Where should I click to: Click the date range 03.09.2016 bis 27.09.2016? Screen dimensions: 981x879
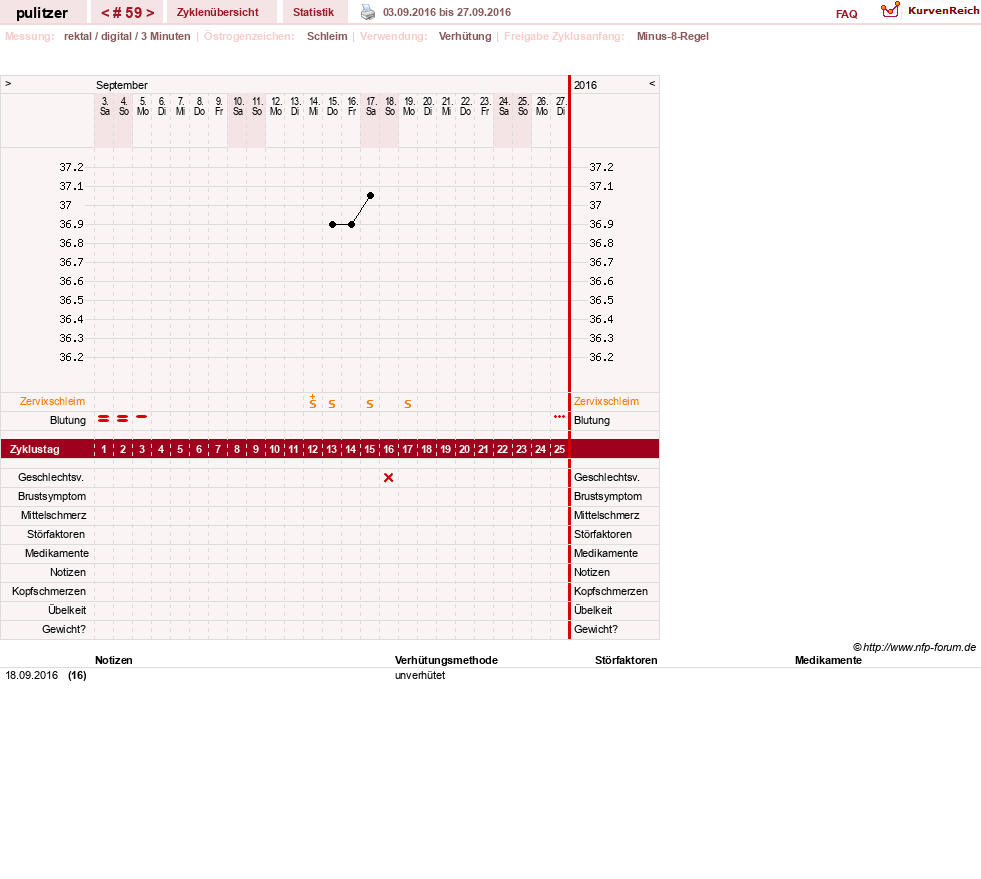click(x=447, y=13)
